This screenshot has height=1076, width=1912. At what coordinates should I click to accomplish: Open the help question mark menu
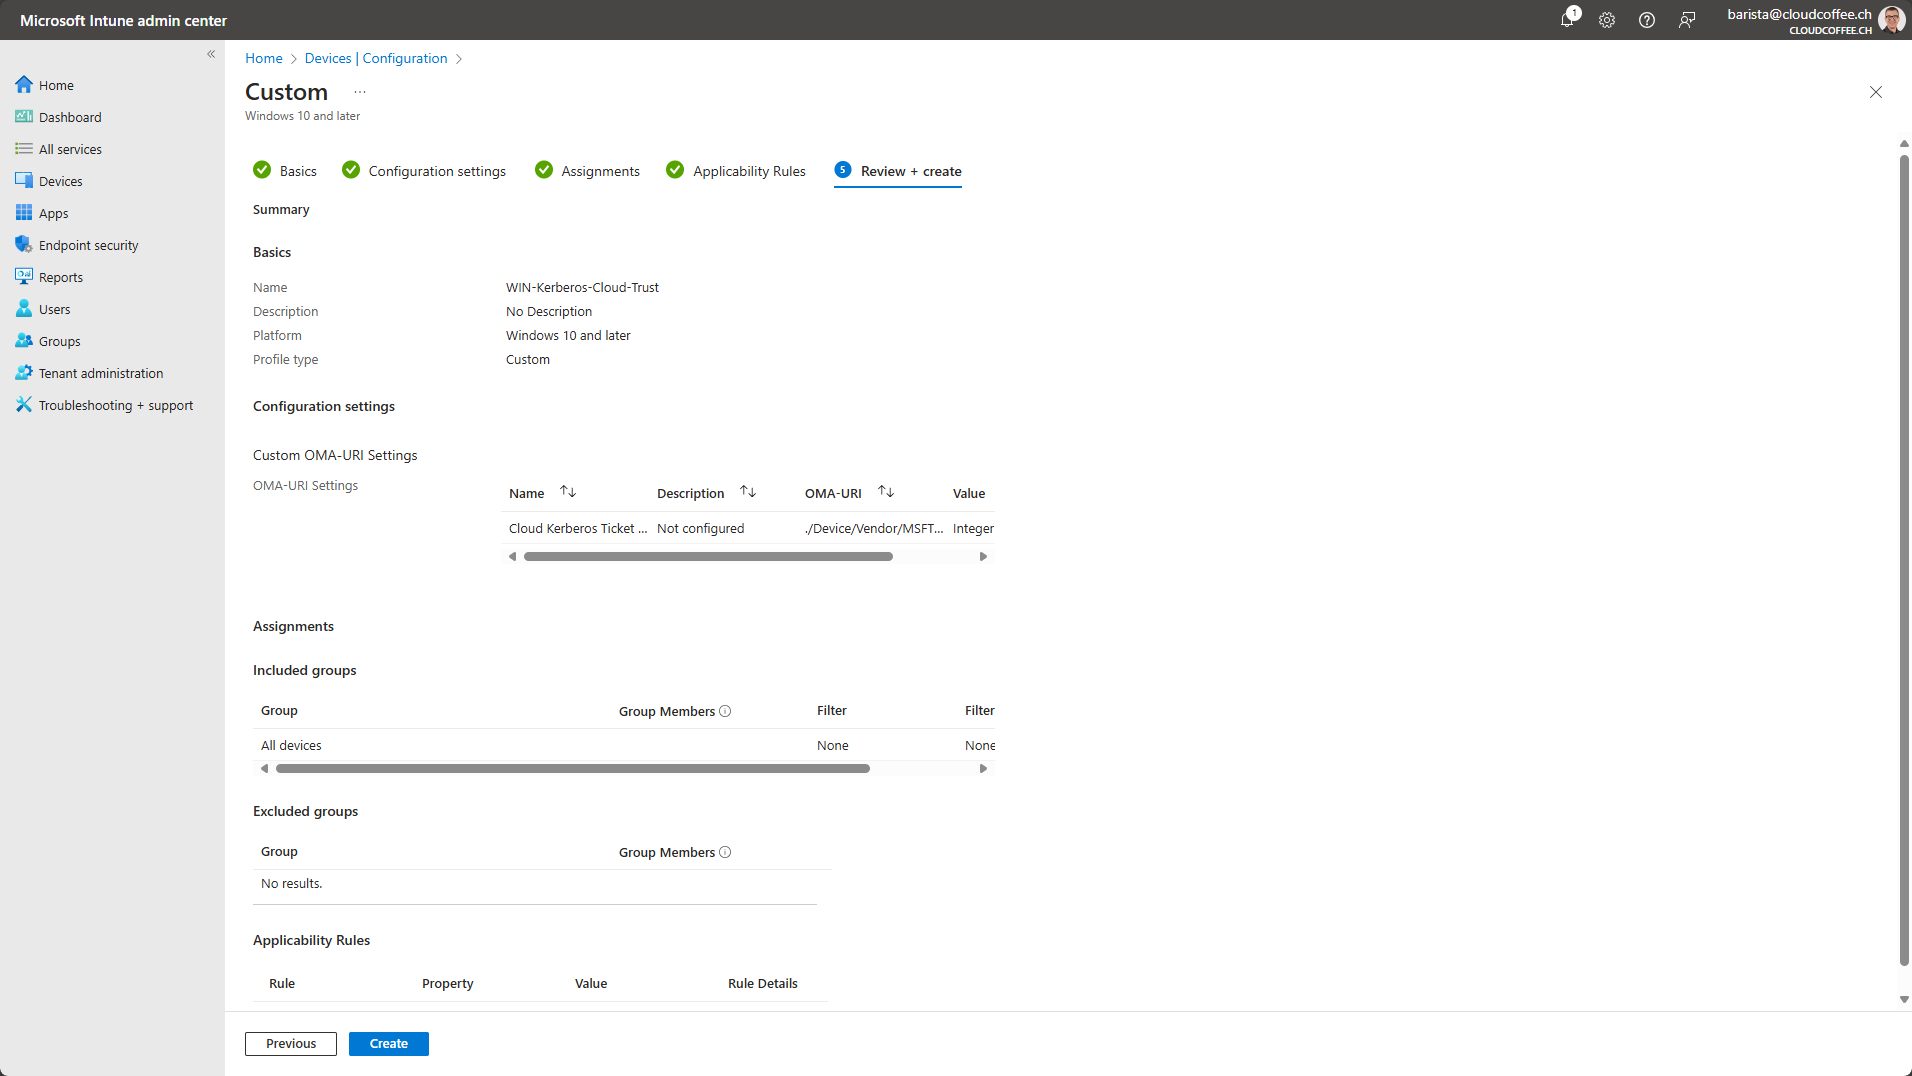point(1647,20)
